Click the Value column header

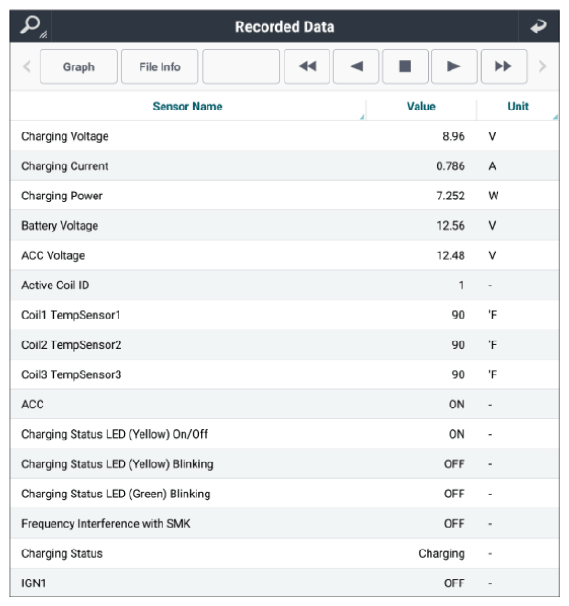pyautogui.click(x=421, y=106)
